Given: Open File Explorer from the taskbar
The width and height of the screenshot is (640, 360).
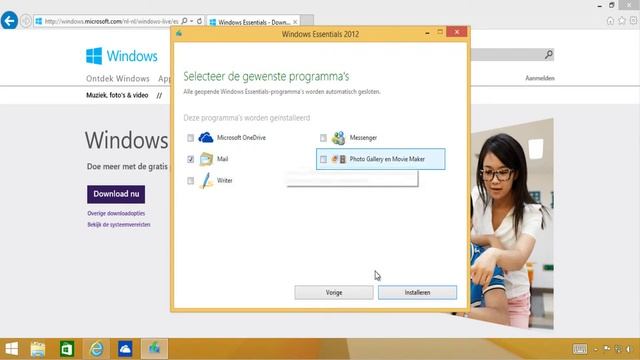Looking at the screenshot, I should [x=38, y=349].
